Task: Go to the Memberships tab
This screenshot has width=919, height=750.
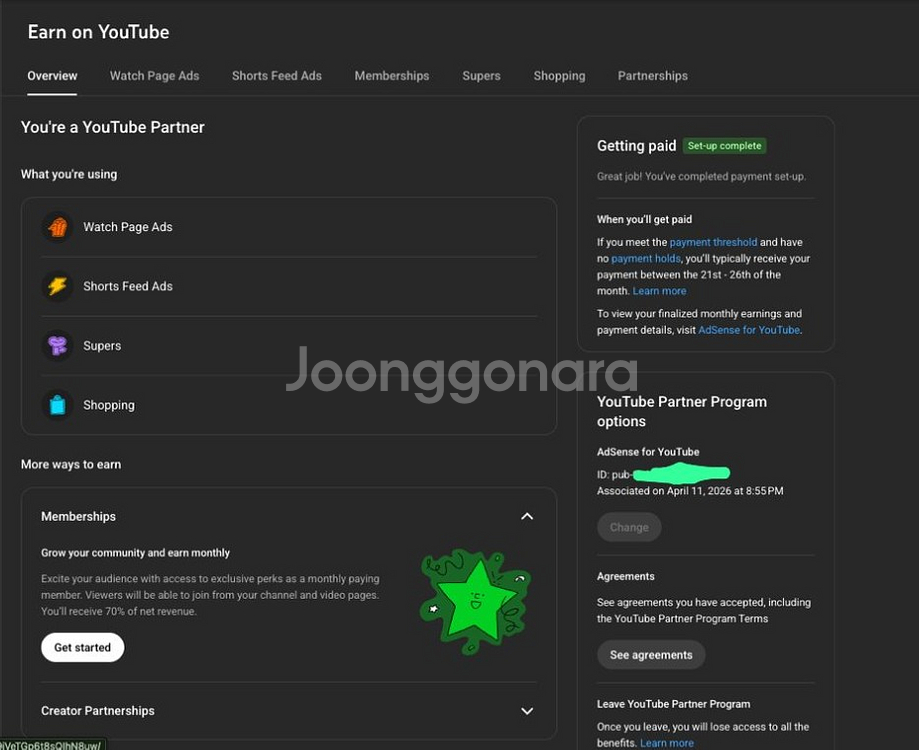Action: pos(392,76)
